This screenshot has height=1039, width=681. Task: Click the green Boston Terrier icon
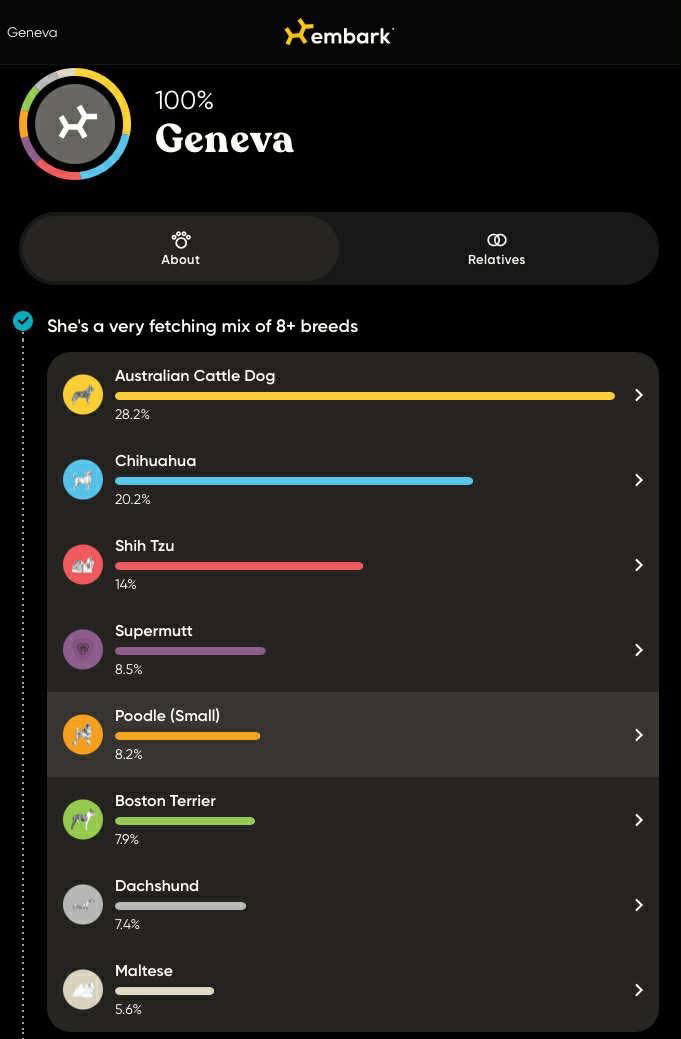click(83, 820)
